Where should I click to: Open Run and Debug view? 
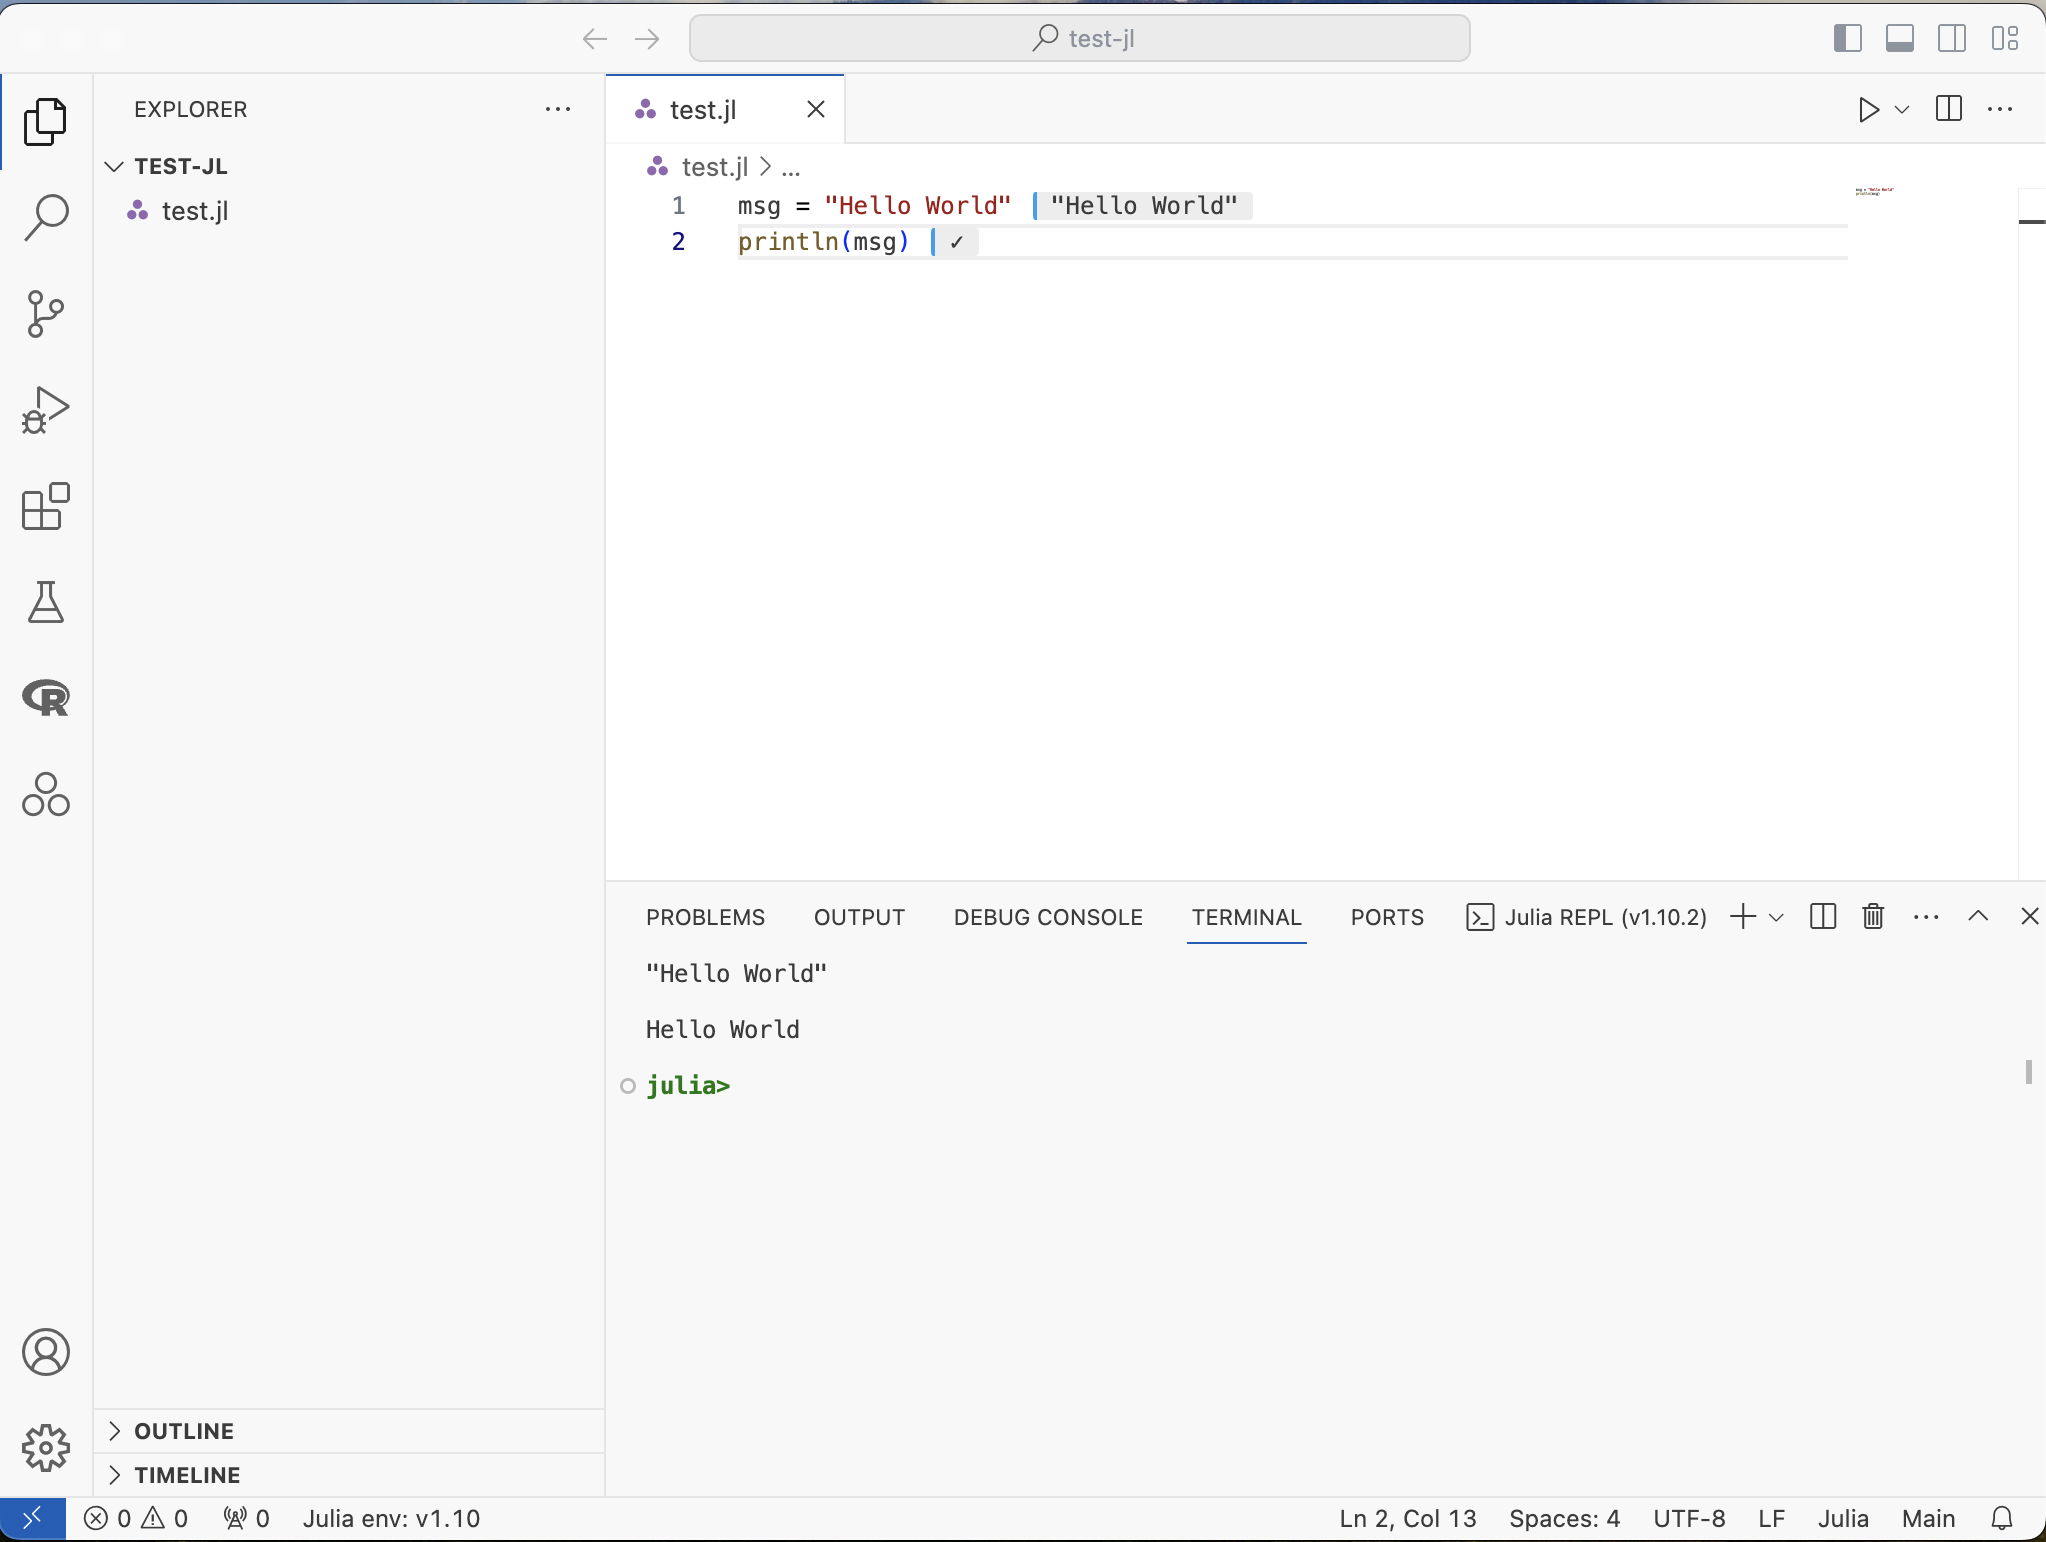46,410
